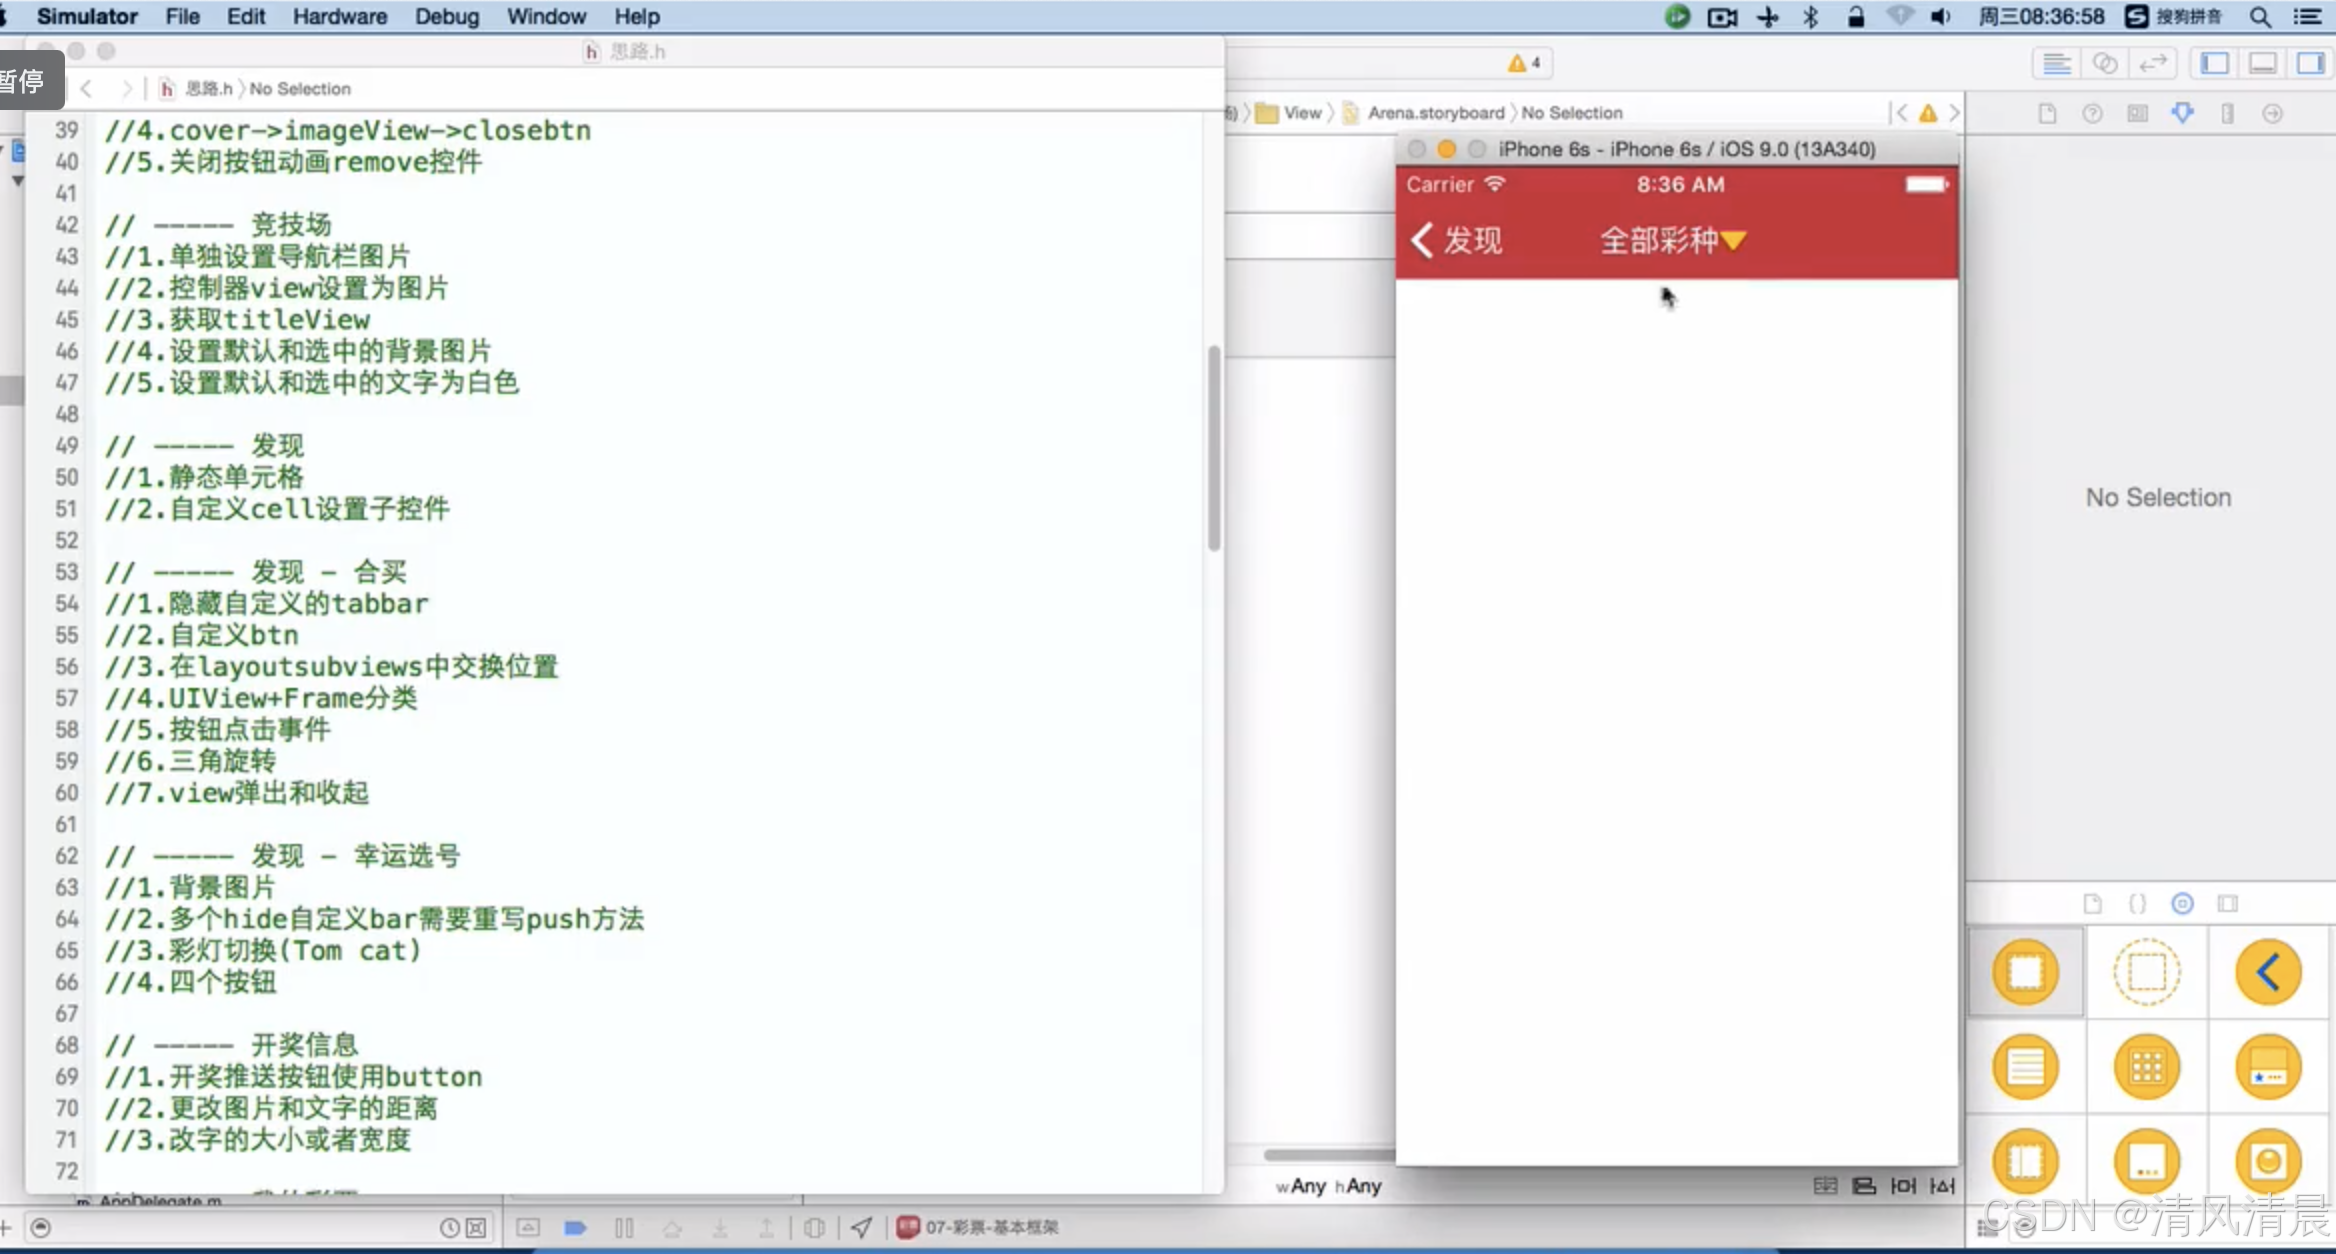Click the 思路.h breadcrumb item

click(196, 89)
